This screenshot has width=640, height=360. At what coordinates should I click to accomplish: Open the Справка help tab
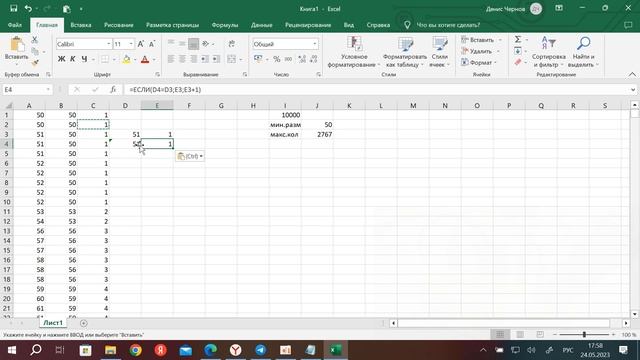pos(378,25)
